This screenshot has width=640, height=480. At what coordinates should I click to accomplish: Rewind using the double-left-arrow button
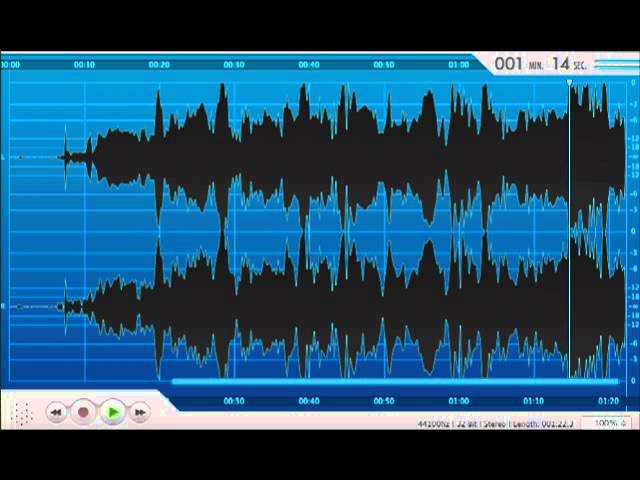coord(56,413)
